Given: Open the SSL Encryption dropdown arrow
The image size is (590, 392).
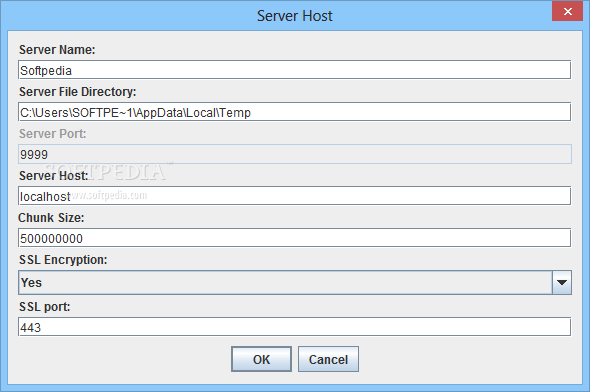Looking at the screenshot, I should pos(562,283).
